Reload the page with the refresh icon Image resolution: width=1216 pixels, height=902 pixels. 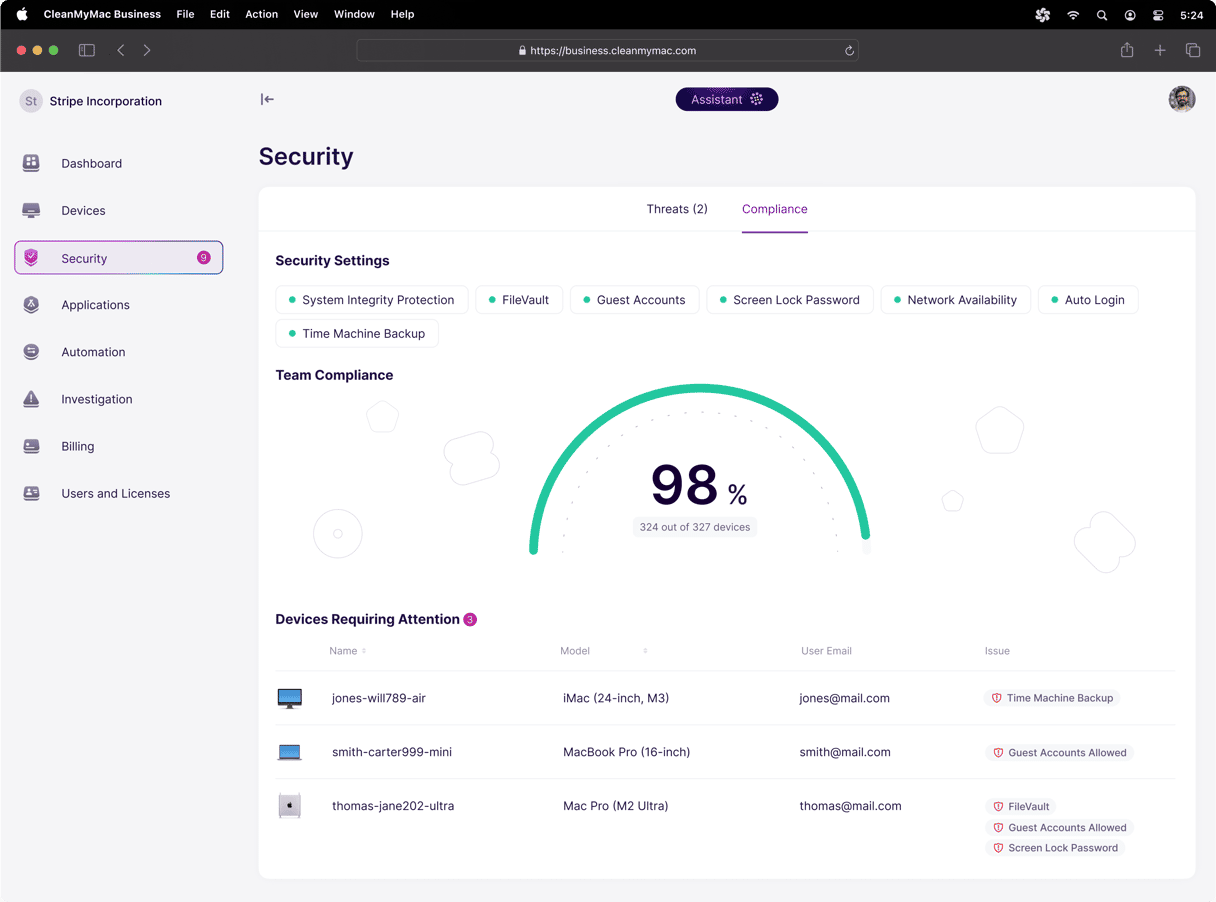(849, 50)
